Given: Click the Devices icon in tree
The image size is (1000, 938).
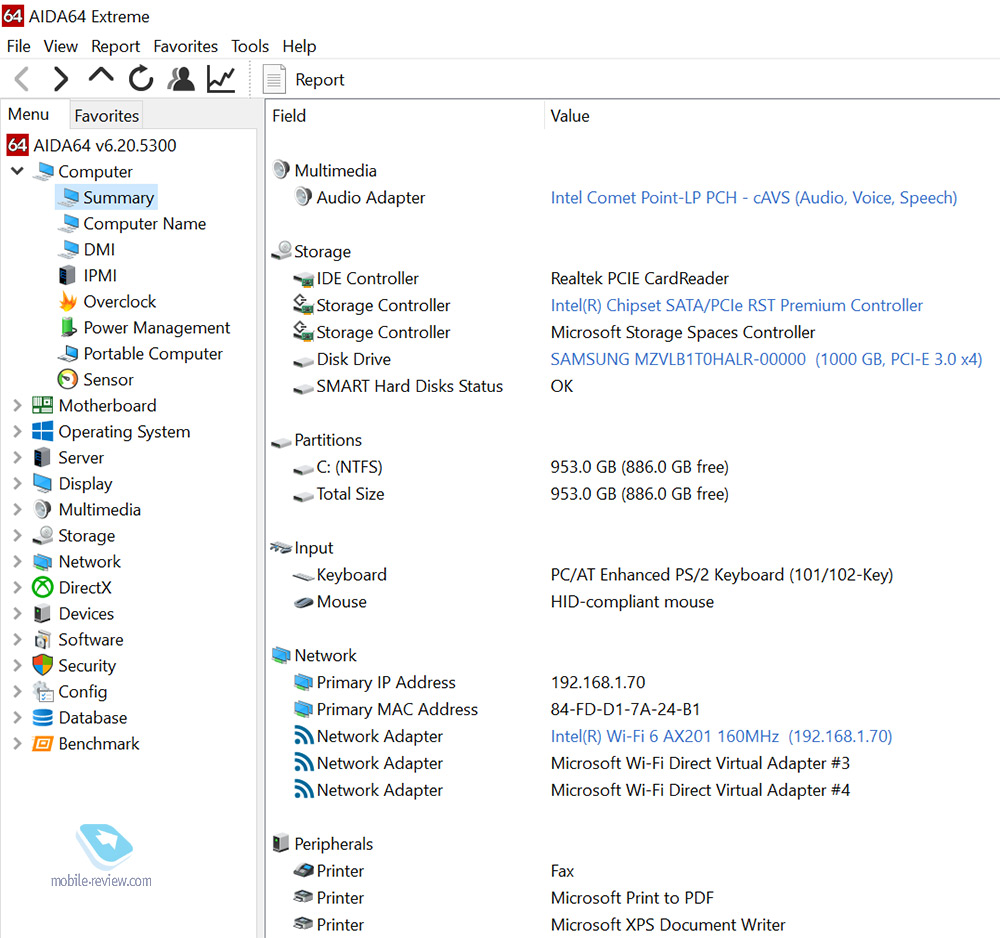Looking at the screenshot, I should (x=43, y=613).
